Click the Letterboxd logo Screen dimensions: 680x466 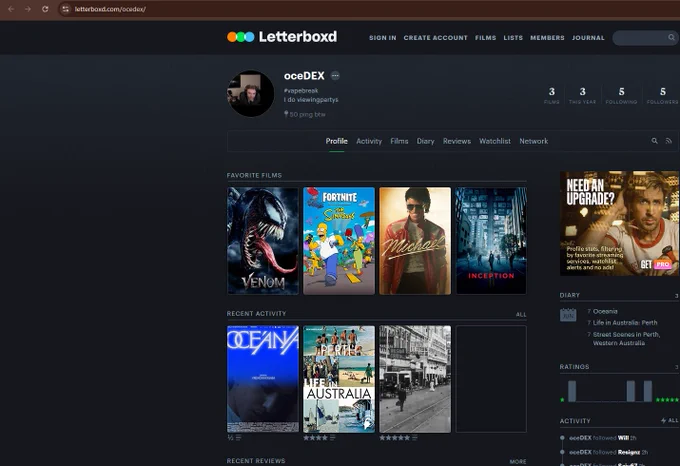282,37
